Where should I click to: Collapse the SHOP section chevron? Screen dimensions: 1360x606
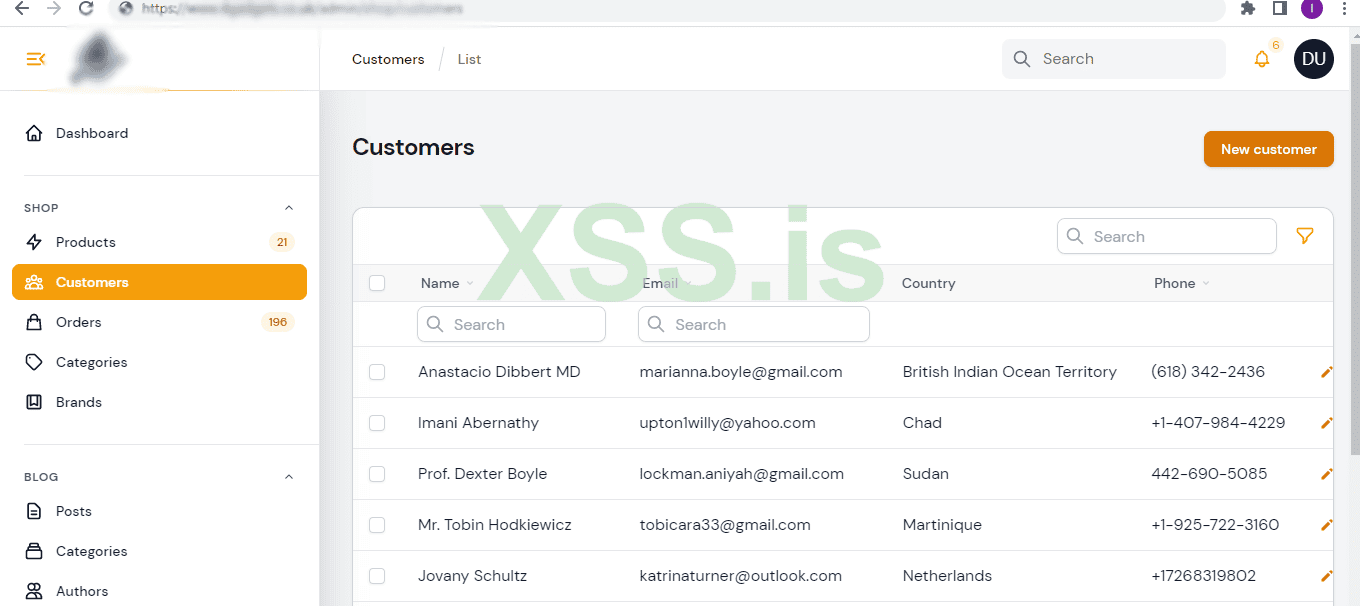click(x=289, y=208)
